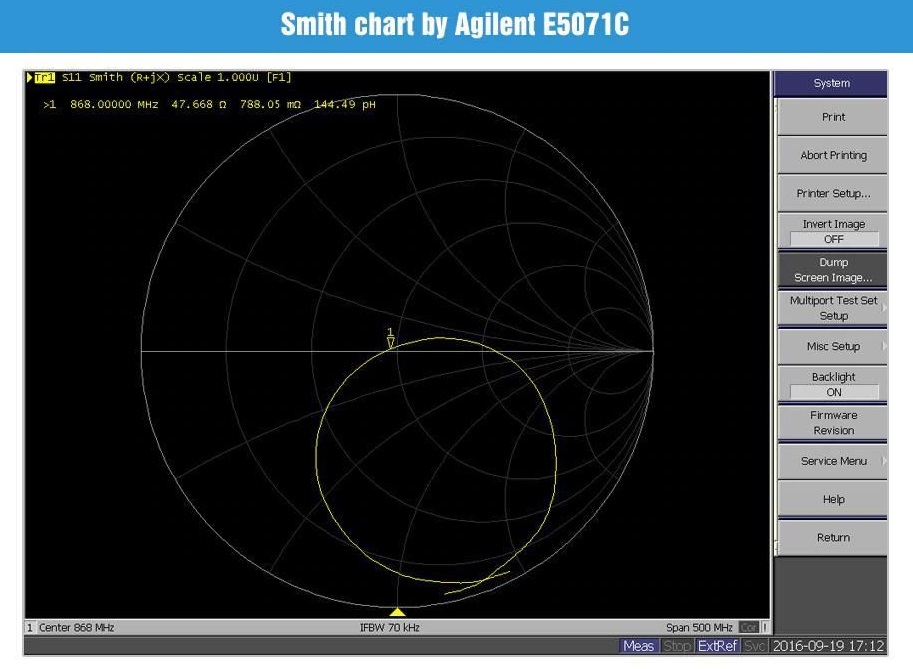Click the 788.05 mΩ marker value
The image size is (913, 669).
[270, 105]
